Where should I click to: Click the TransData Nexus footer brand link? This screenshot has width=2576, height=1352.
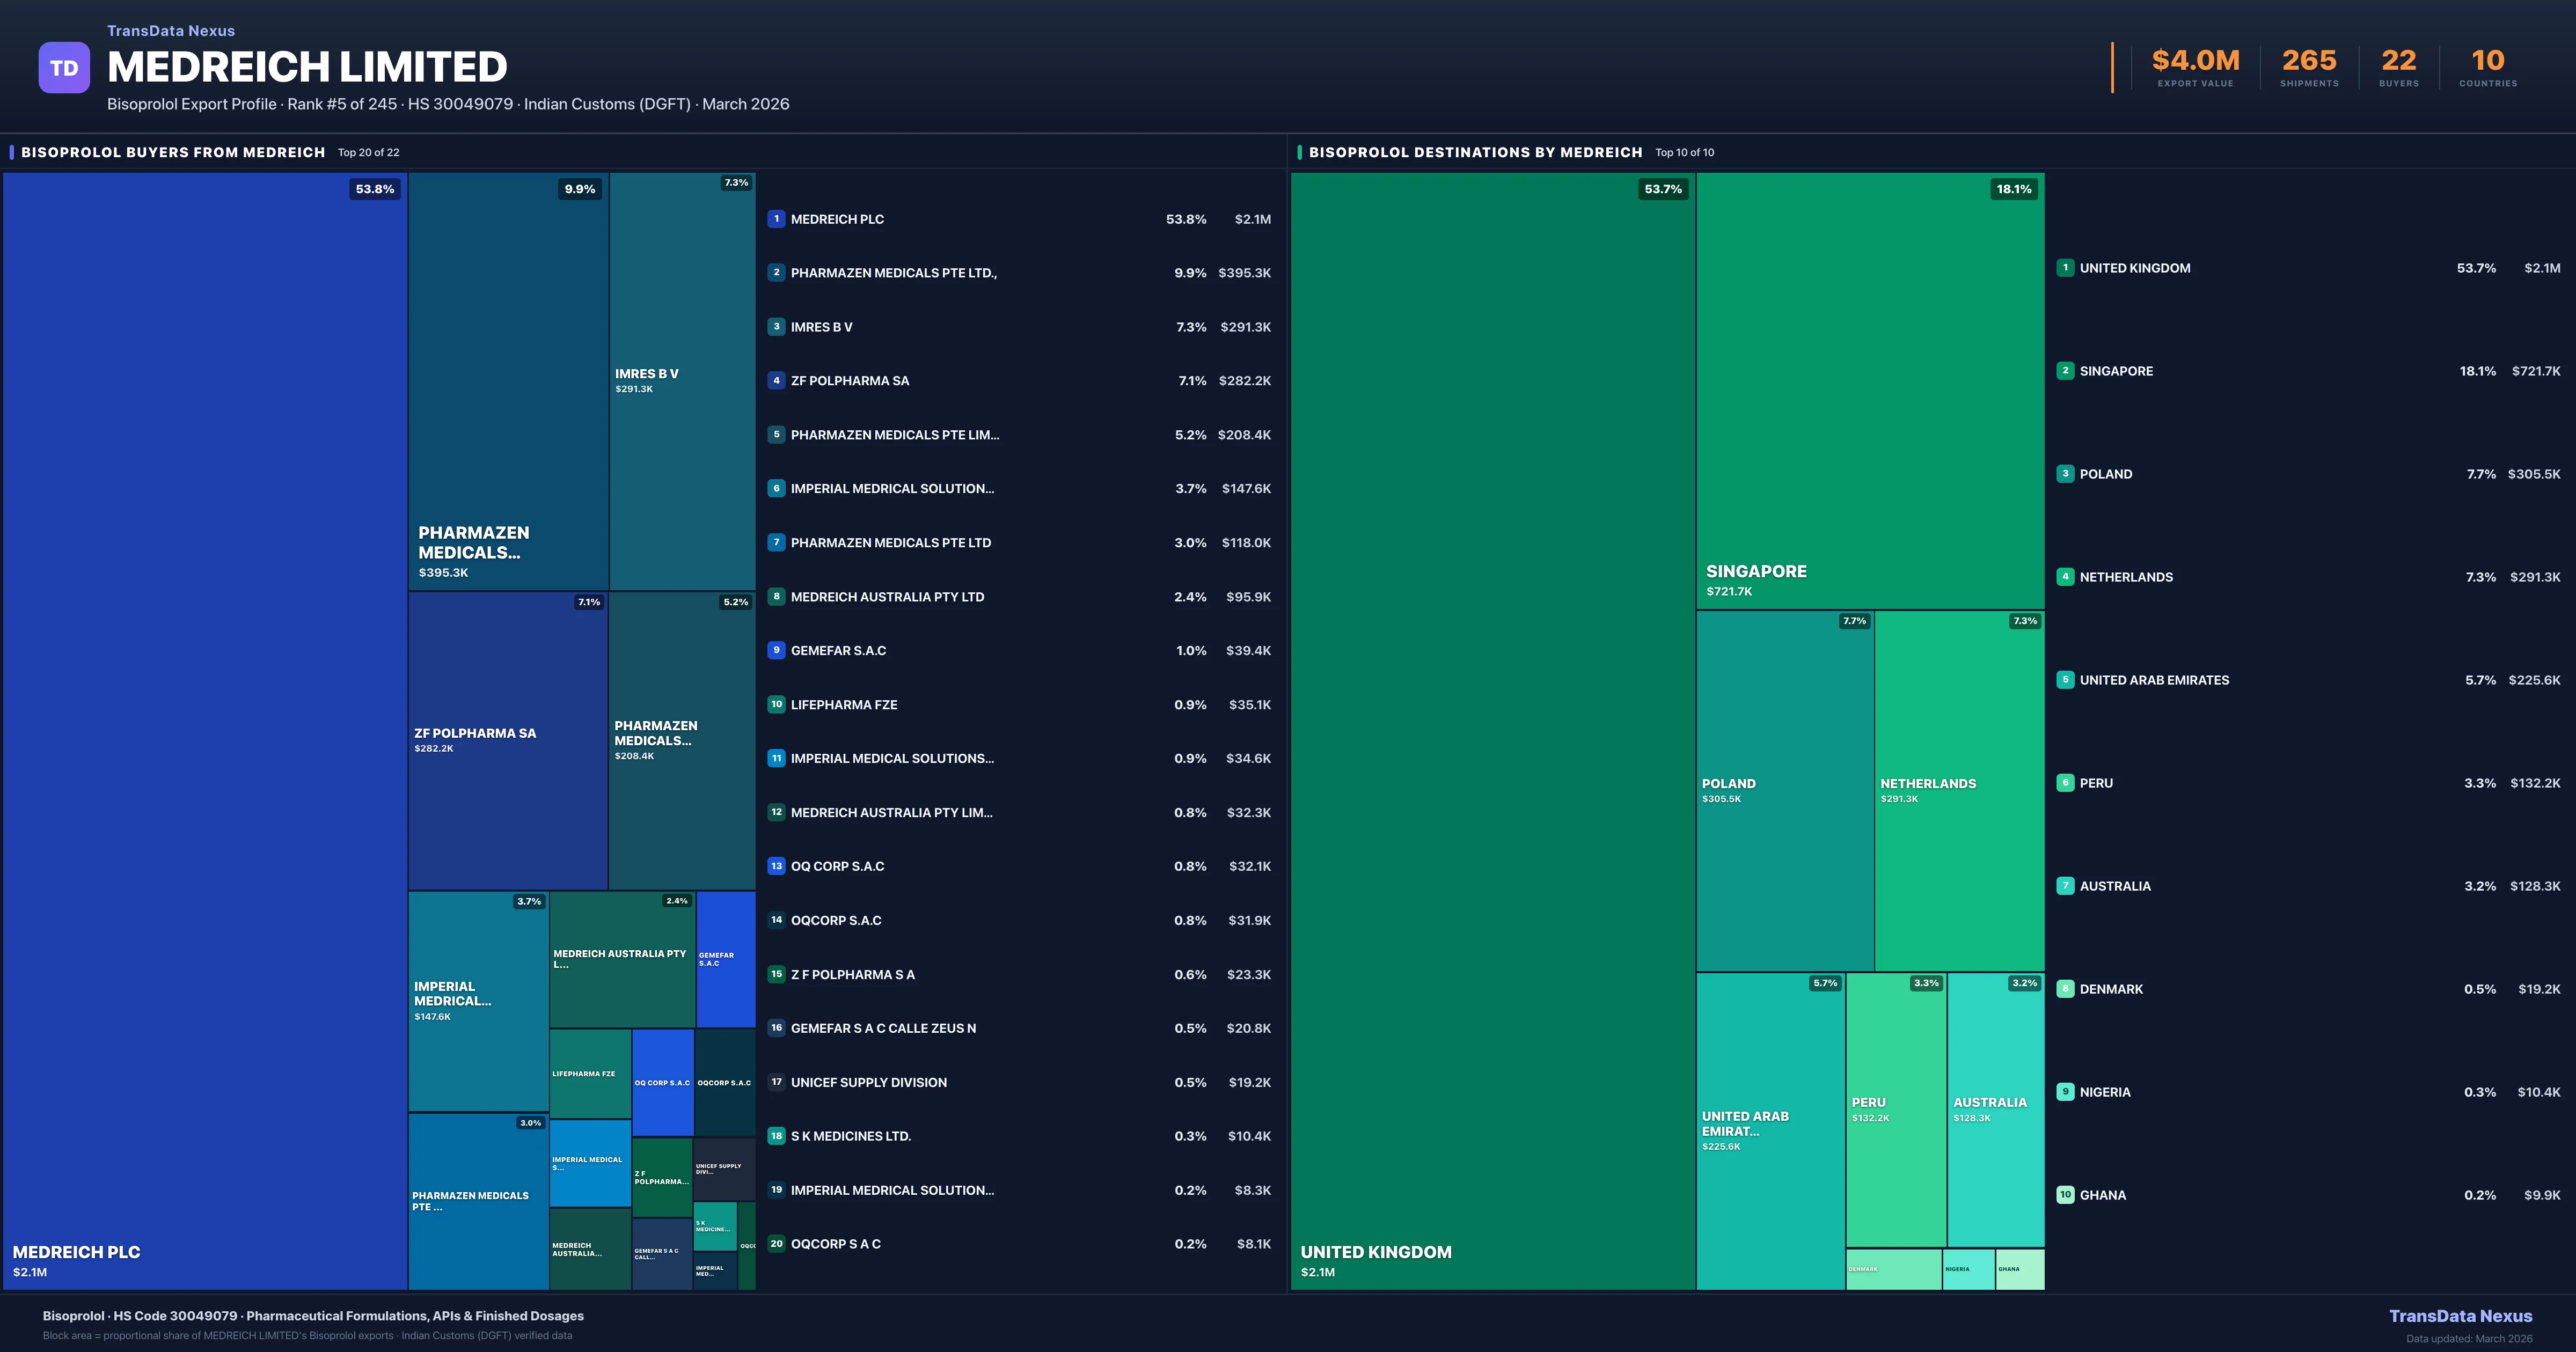2460,1316
